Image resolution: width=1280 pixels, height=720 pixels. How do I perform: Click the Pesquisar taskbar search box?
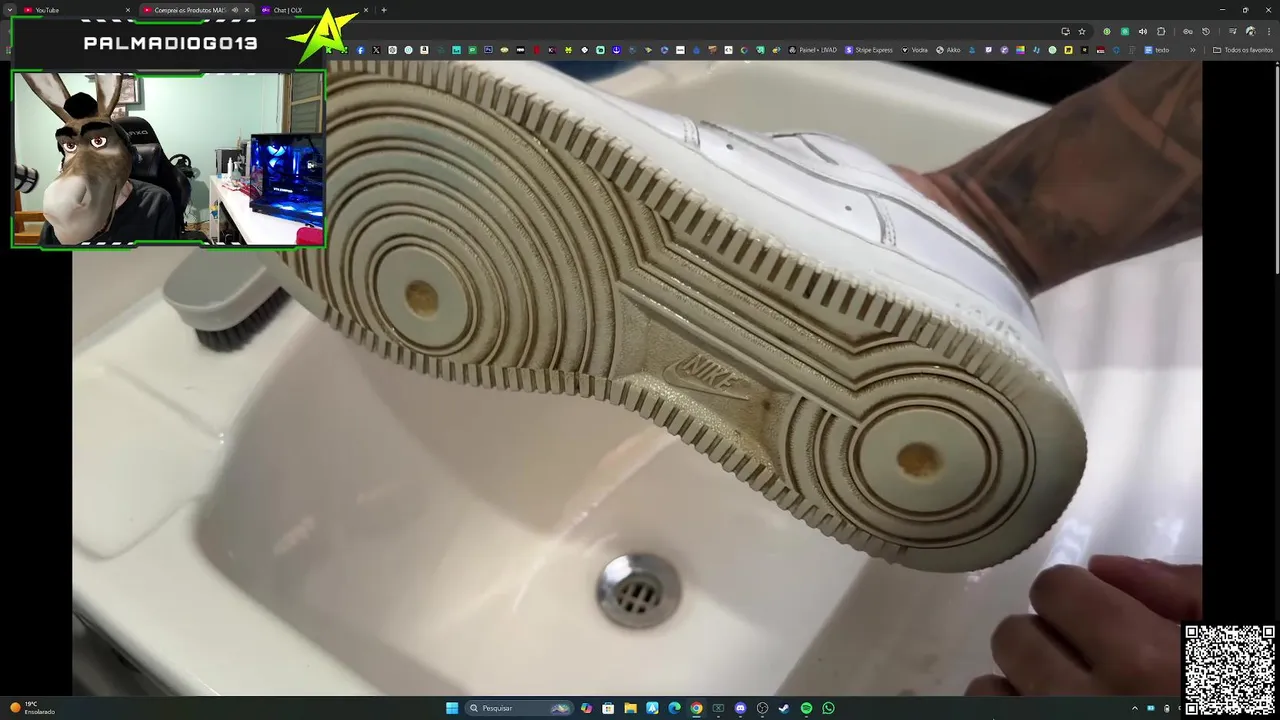coord(519,708)
